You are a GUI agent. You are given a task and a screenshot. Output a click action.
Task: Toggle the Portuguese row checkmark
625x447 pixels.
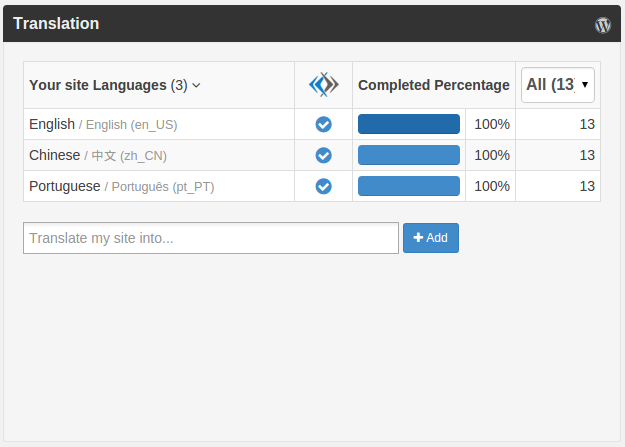point(323,186)
